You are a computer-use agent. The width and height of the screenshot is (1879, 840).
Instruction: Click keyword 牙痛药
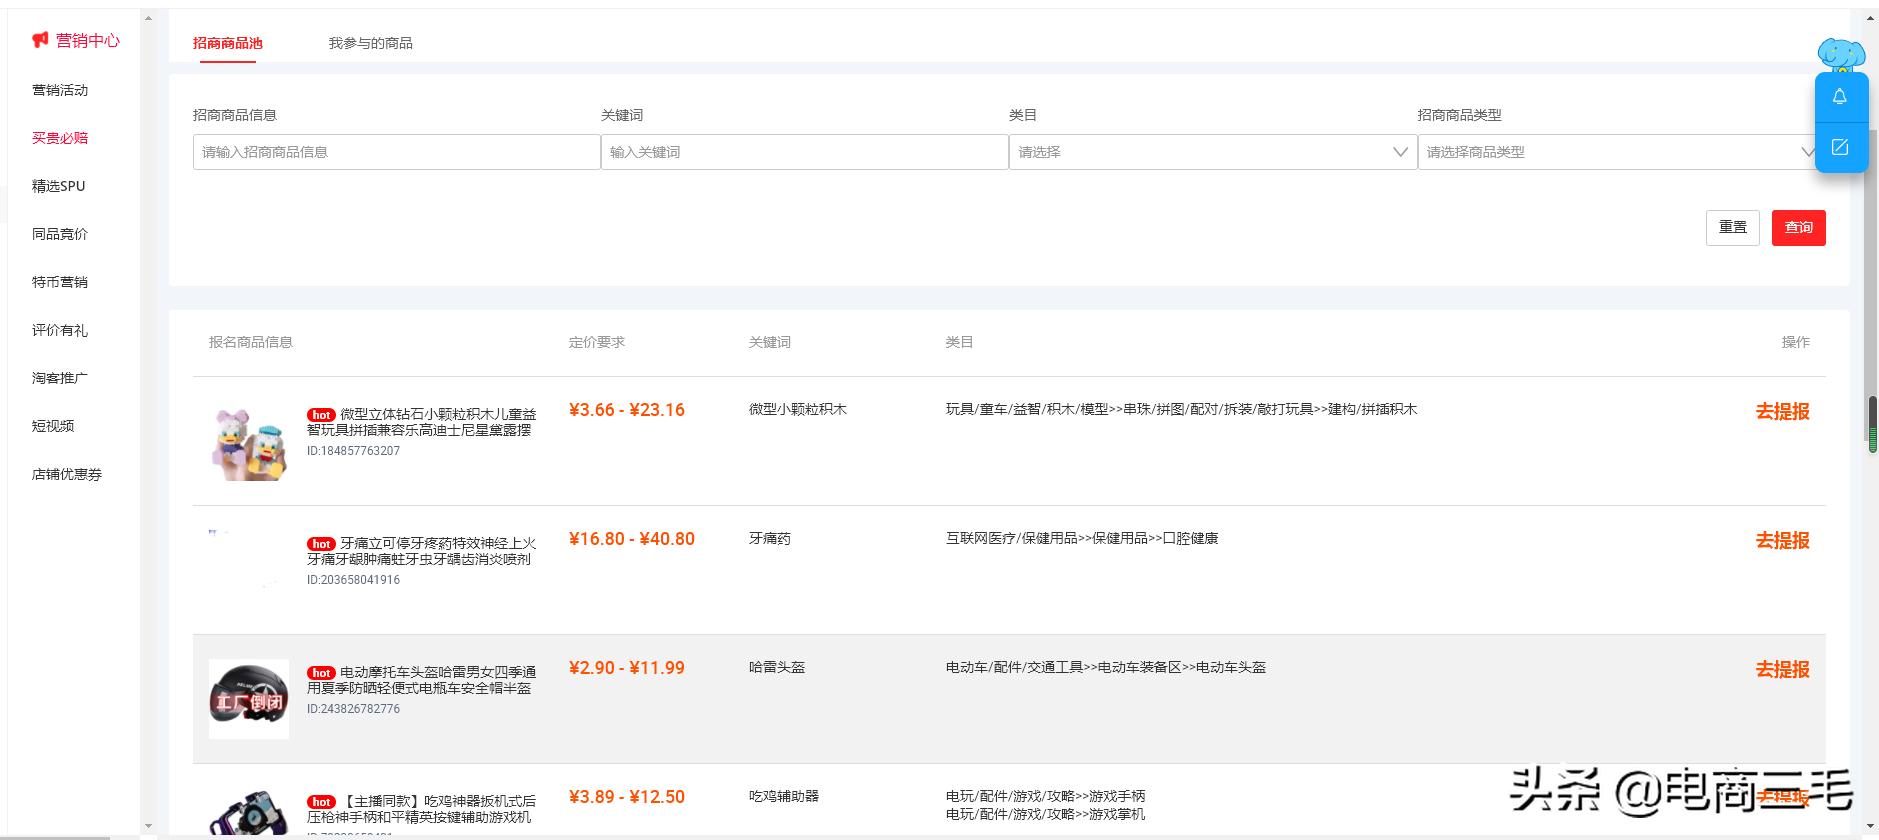(770, 538)
